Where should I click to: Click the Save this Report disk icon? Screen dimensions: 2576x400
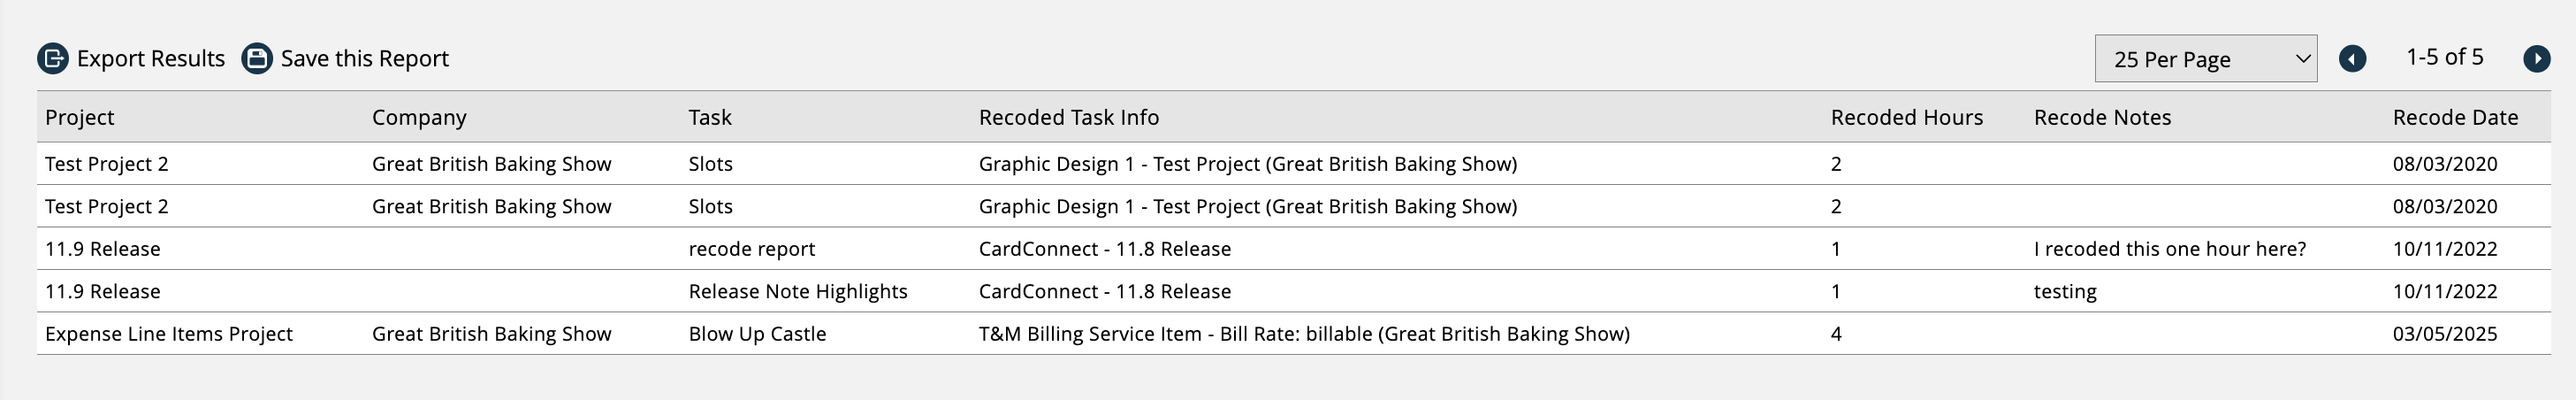(257, 59)
